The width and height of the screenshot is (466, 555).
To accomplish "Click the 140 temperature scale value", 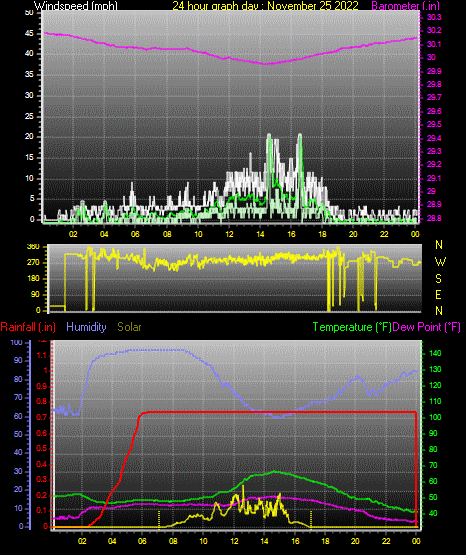I will pos(435,353).
